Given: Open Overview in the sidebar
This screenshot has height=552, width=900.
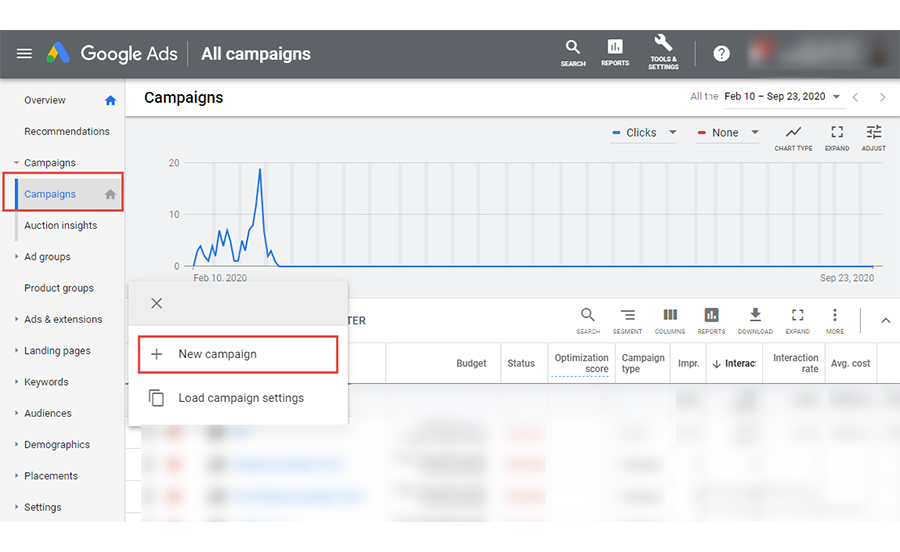Looking at the screenshot, I should click(45, 100).
